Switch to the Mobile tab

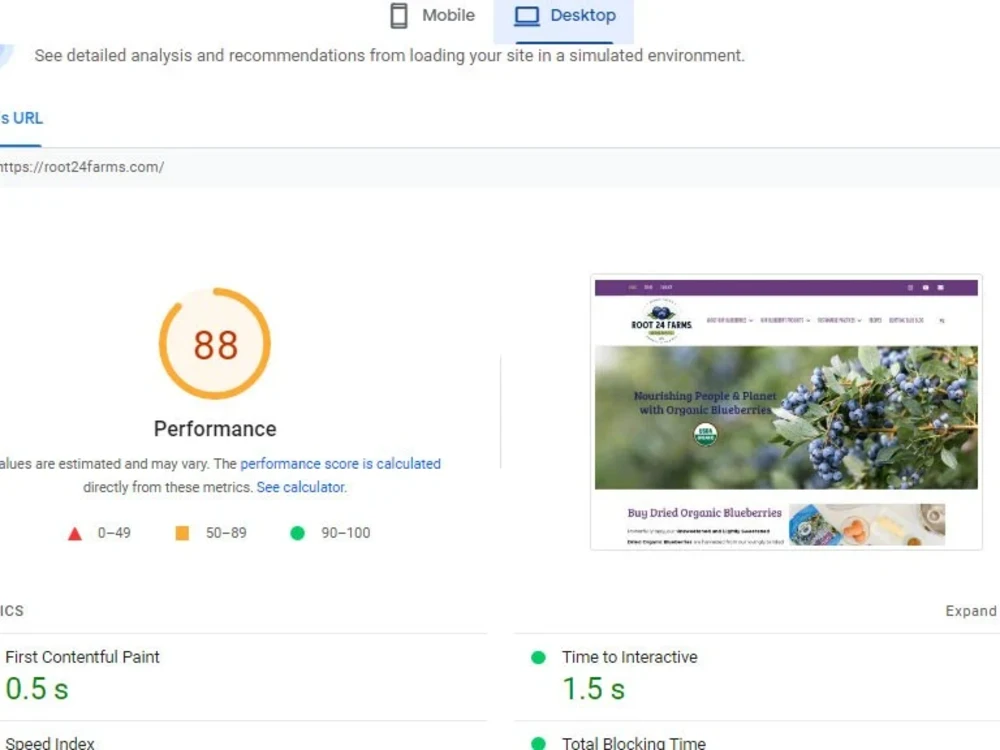pos(432,15)
